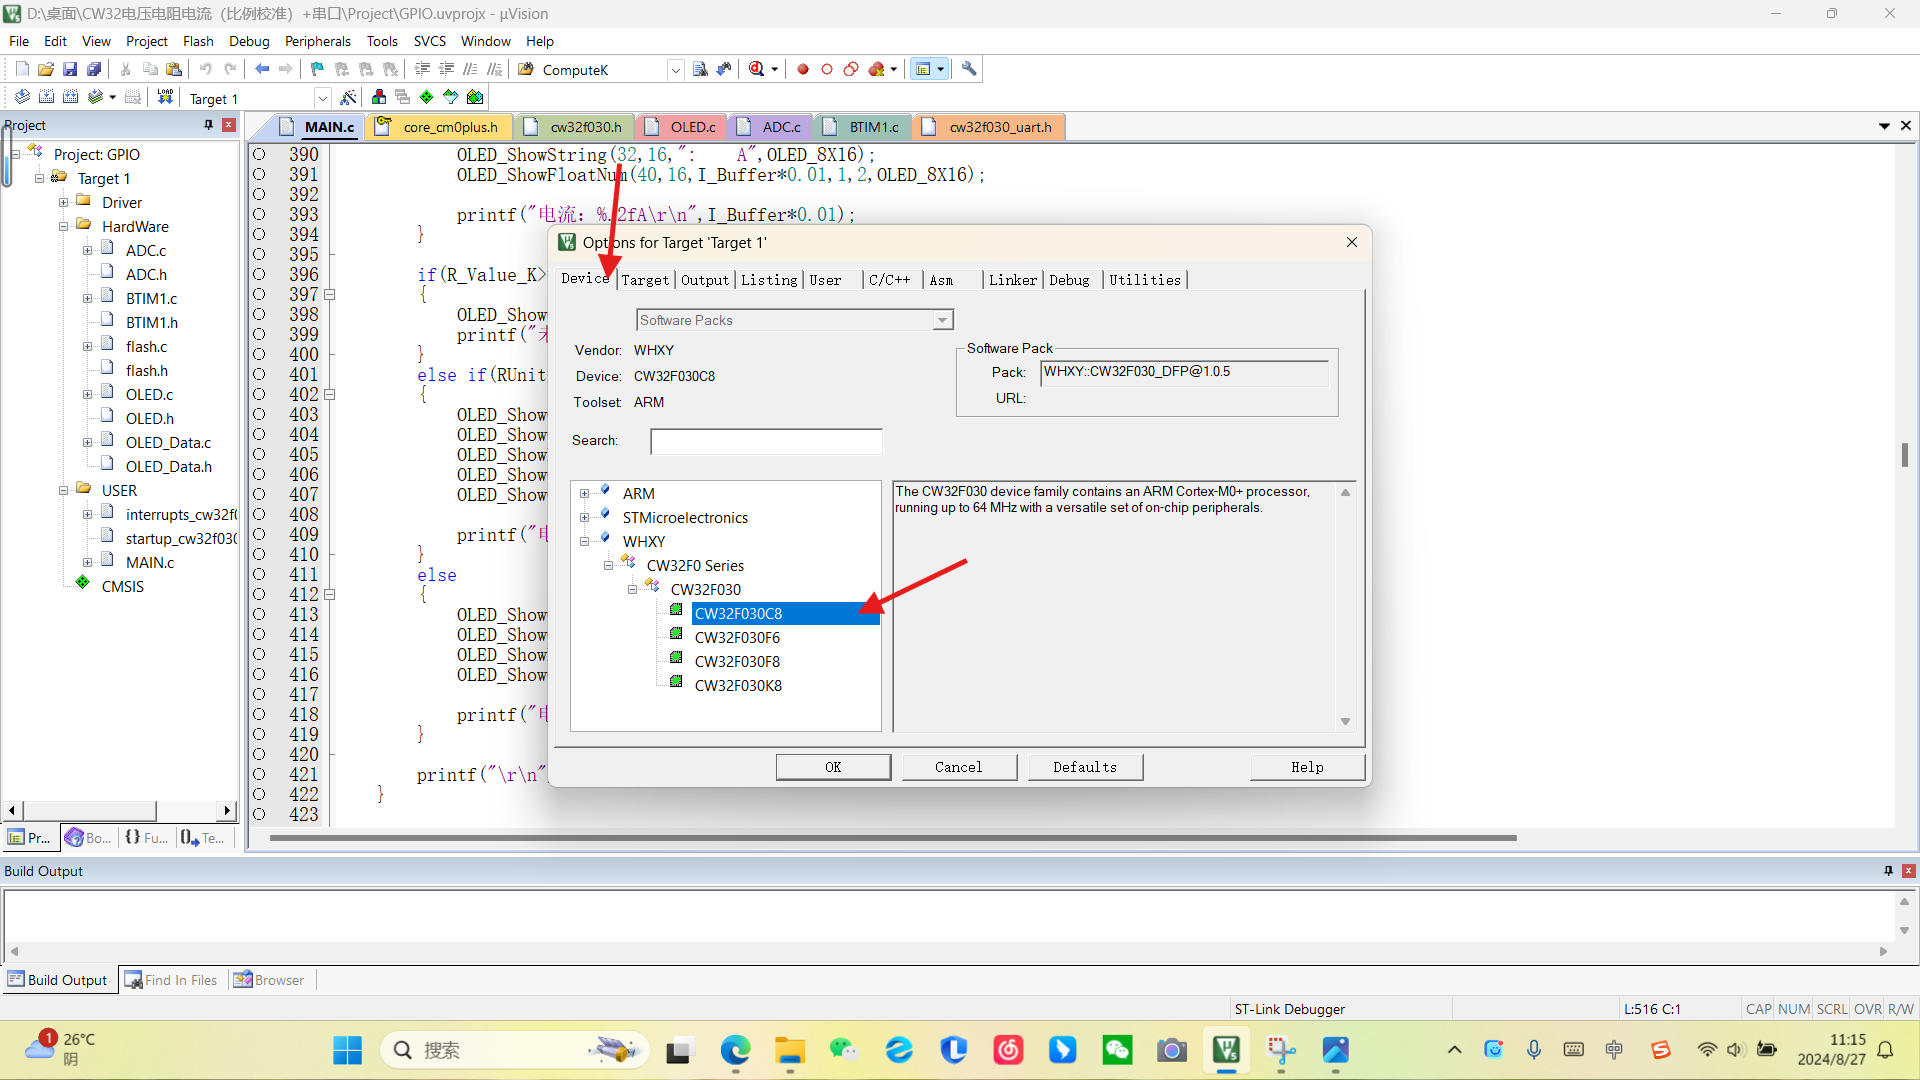
Task: Click Cancel in Options for Target dialog
Action: click(959, 767)
